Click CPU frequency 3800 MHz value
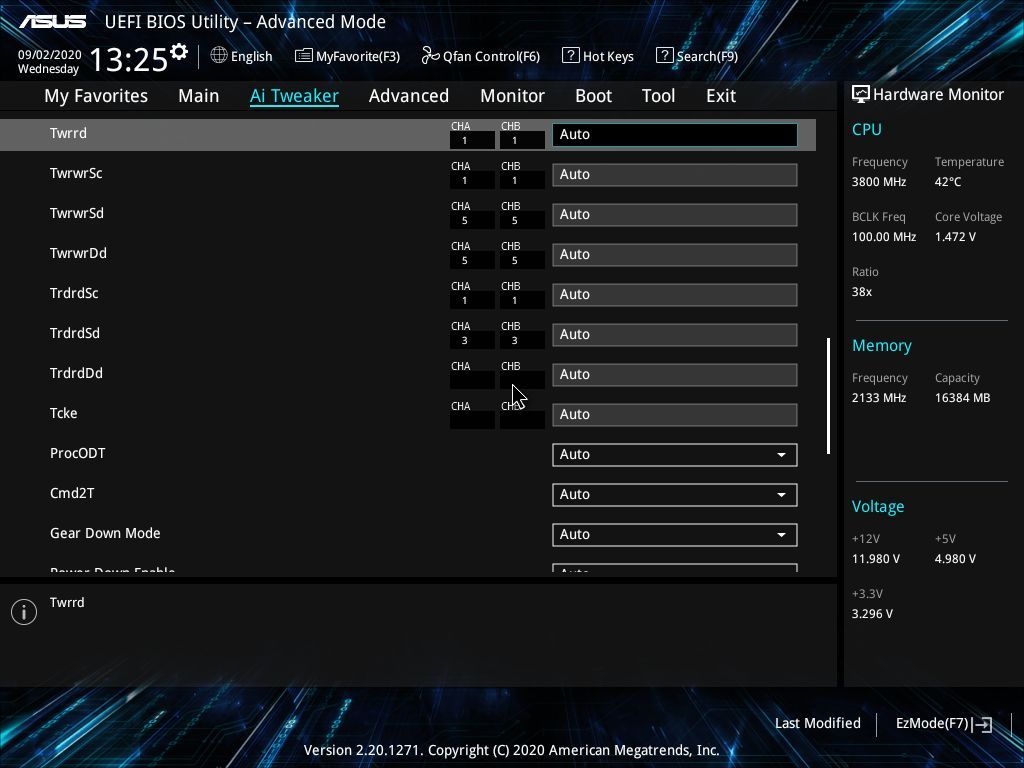 (878, 182)
